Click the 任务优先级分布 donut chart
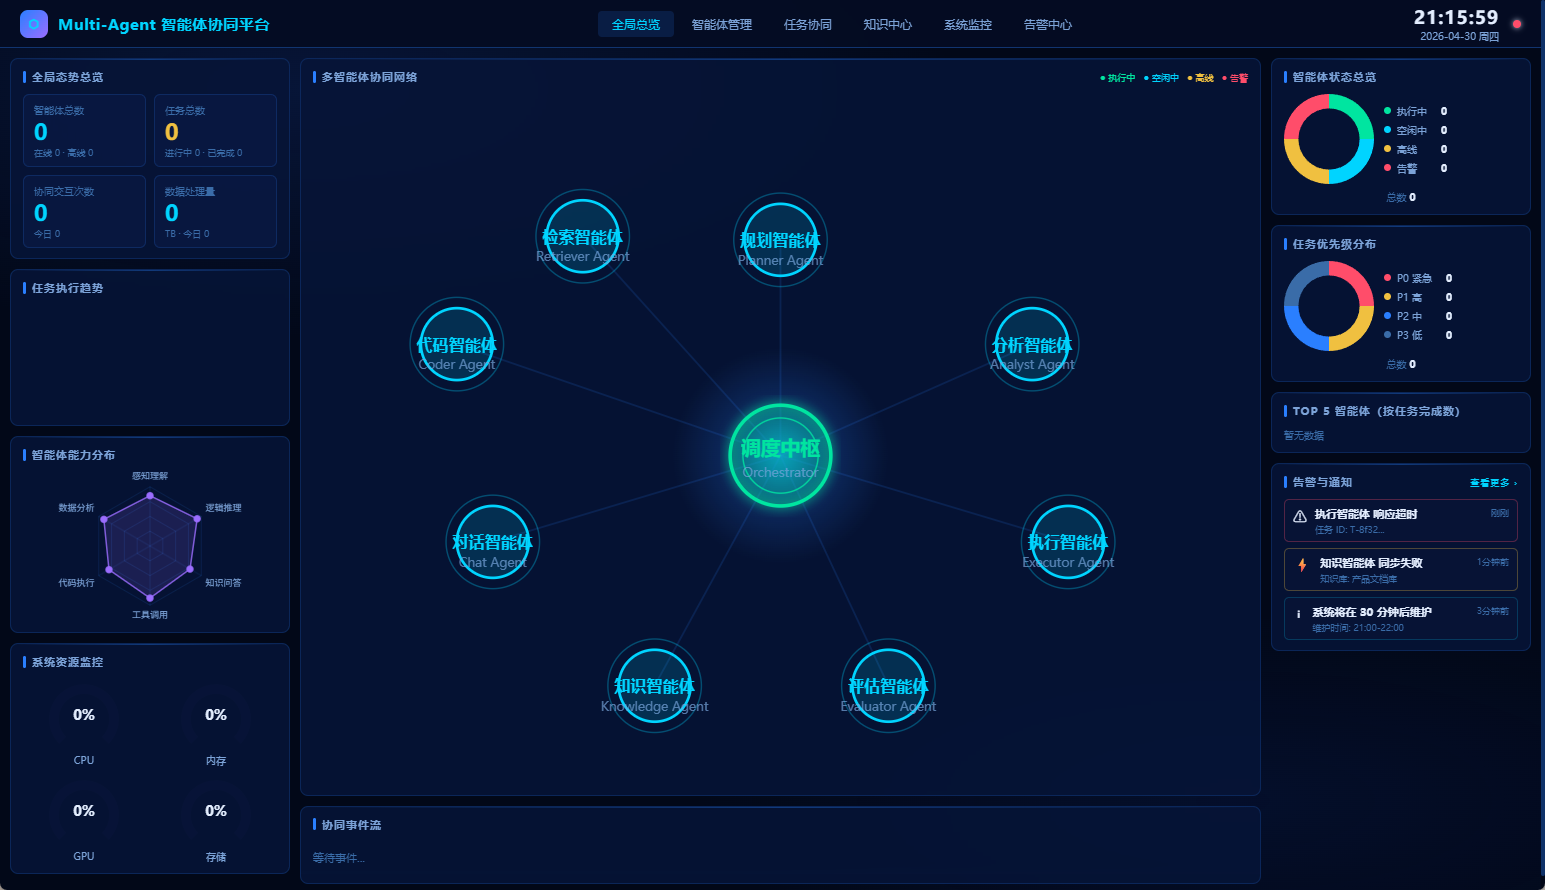1545x890 pixels. click(1329, 306)
